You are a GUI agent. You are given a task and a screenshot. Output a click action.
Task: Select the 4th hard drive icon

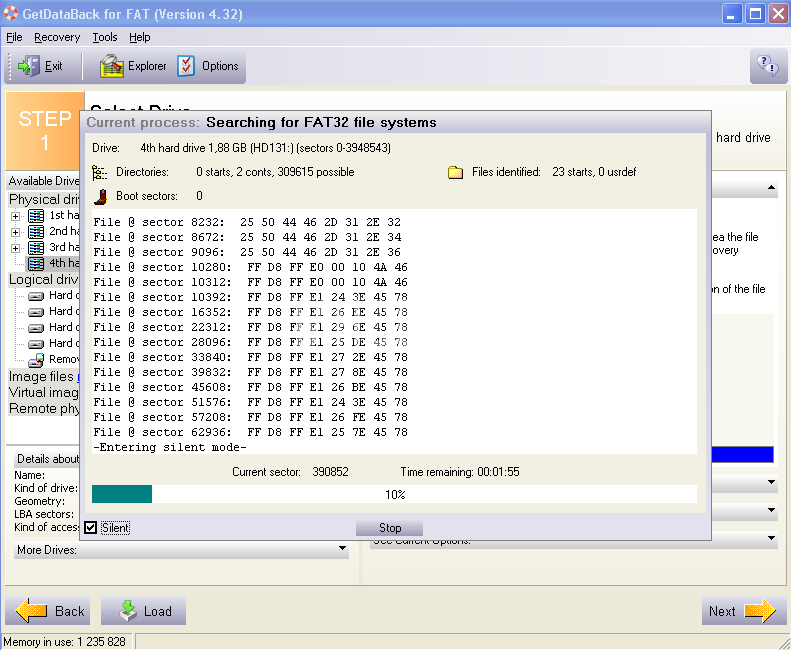pyautogui.click(x=36, y=263)
